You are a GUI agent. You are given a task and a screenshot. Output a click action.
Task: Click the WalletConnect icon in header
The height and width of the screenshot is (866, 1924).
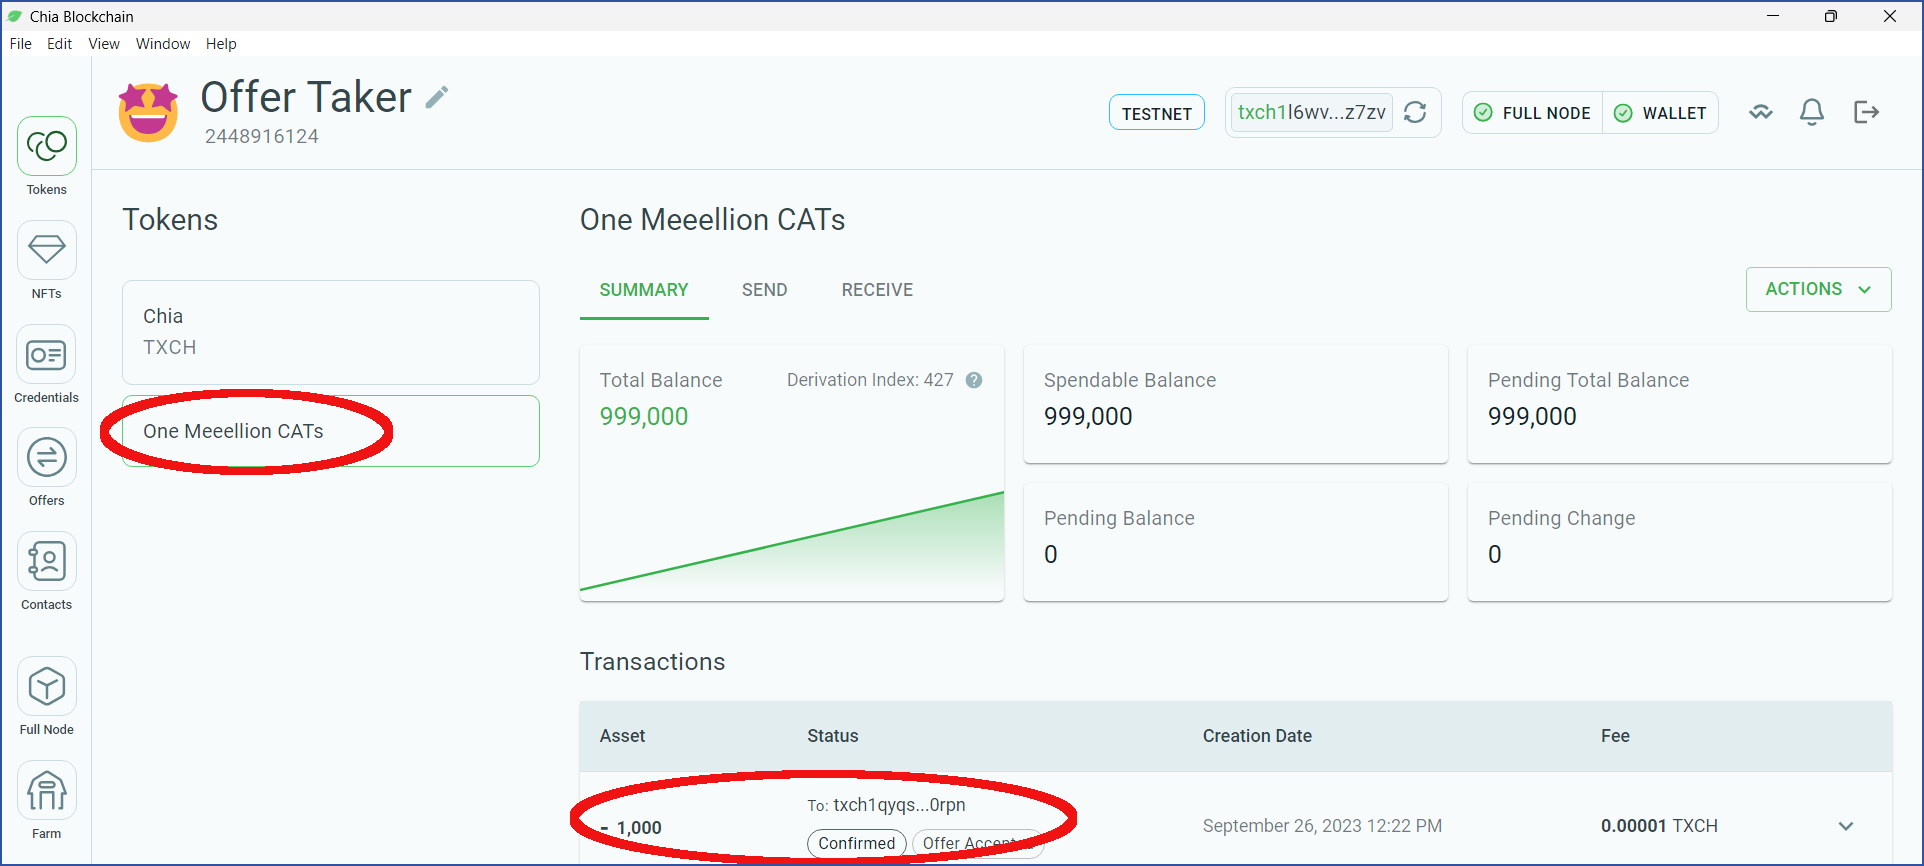coord(1761,112)
